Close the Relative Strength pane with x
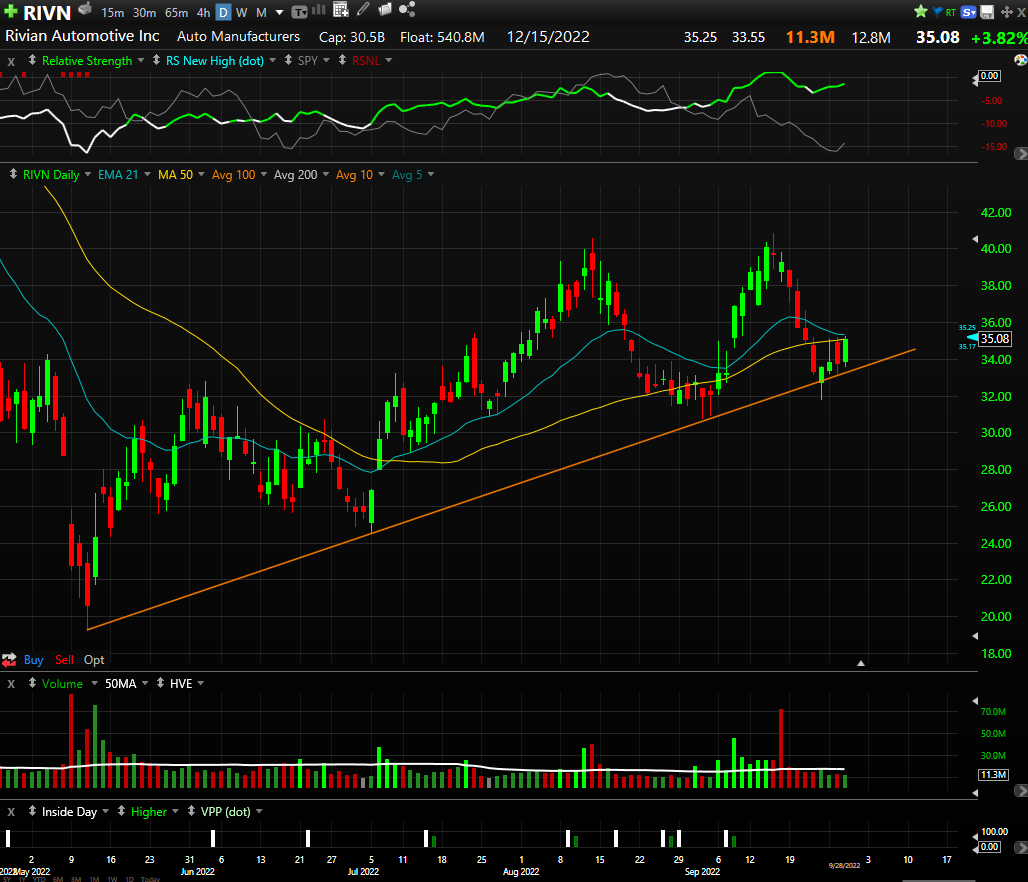The image size is (1028, 882). [x=11, y=62]
